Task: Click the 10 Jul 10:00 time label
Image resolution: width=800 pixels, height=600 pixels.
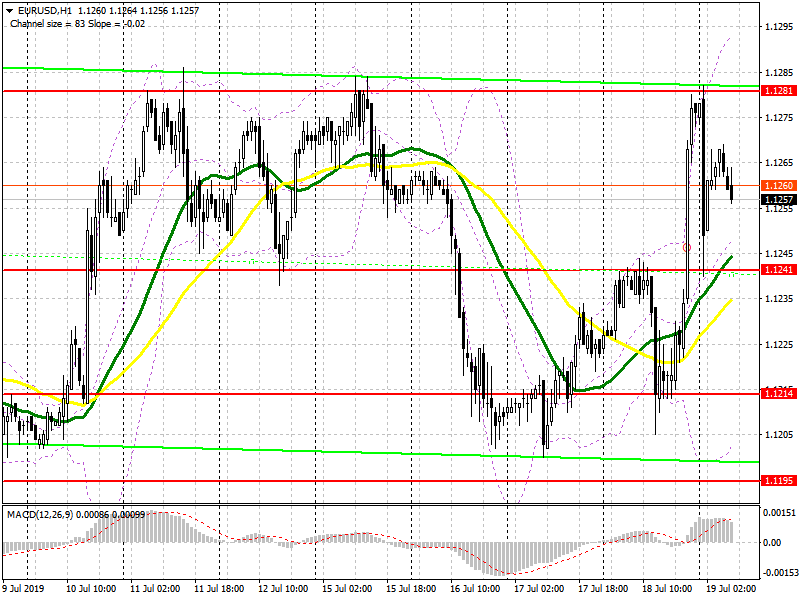Action: 91,589
